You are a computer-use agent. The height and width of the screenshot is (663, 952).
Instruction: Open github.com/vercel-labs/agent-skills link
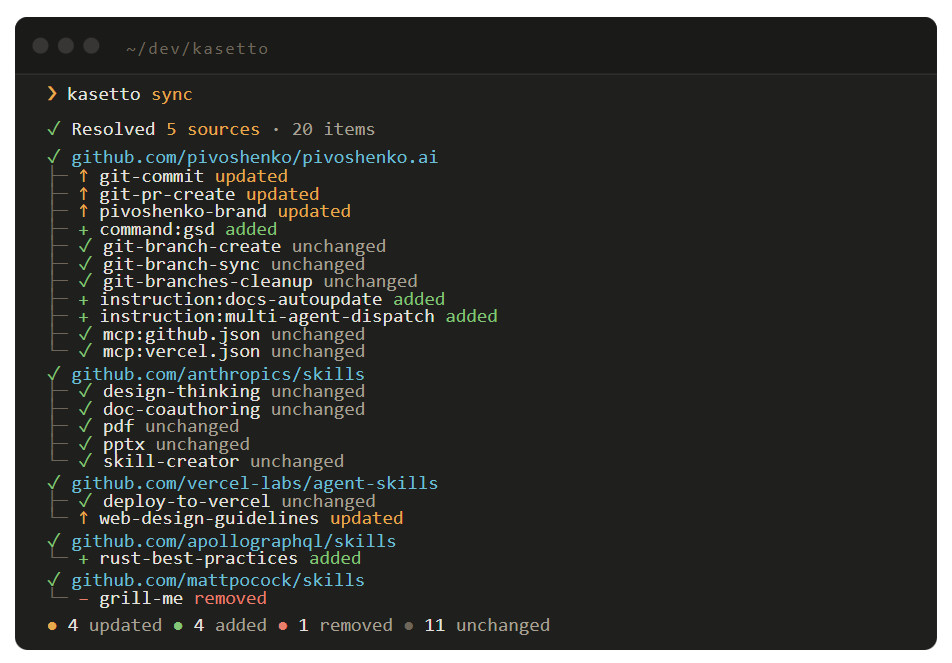254,483
